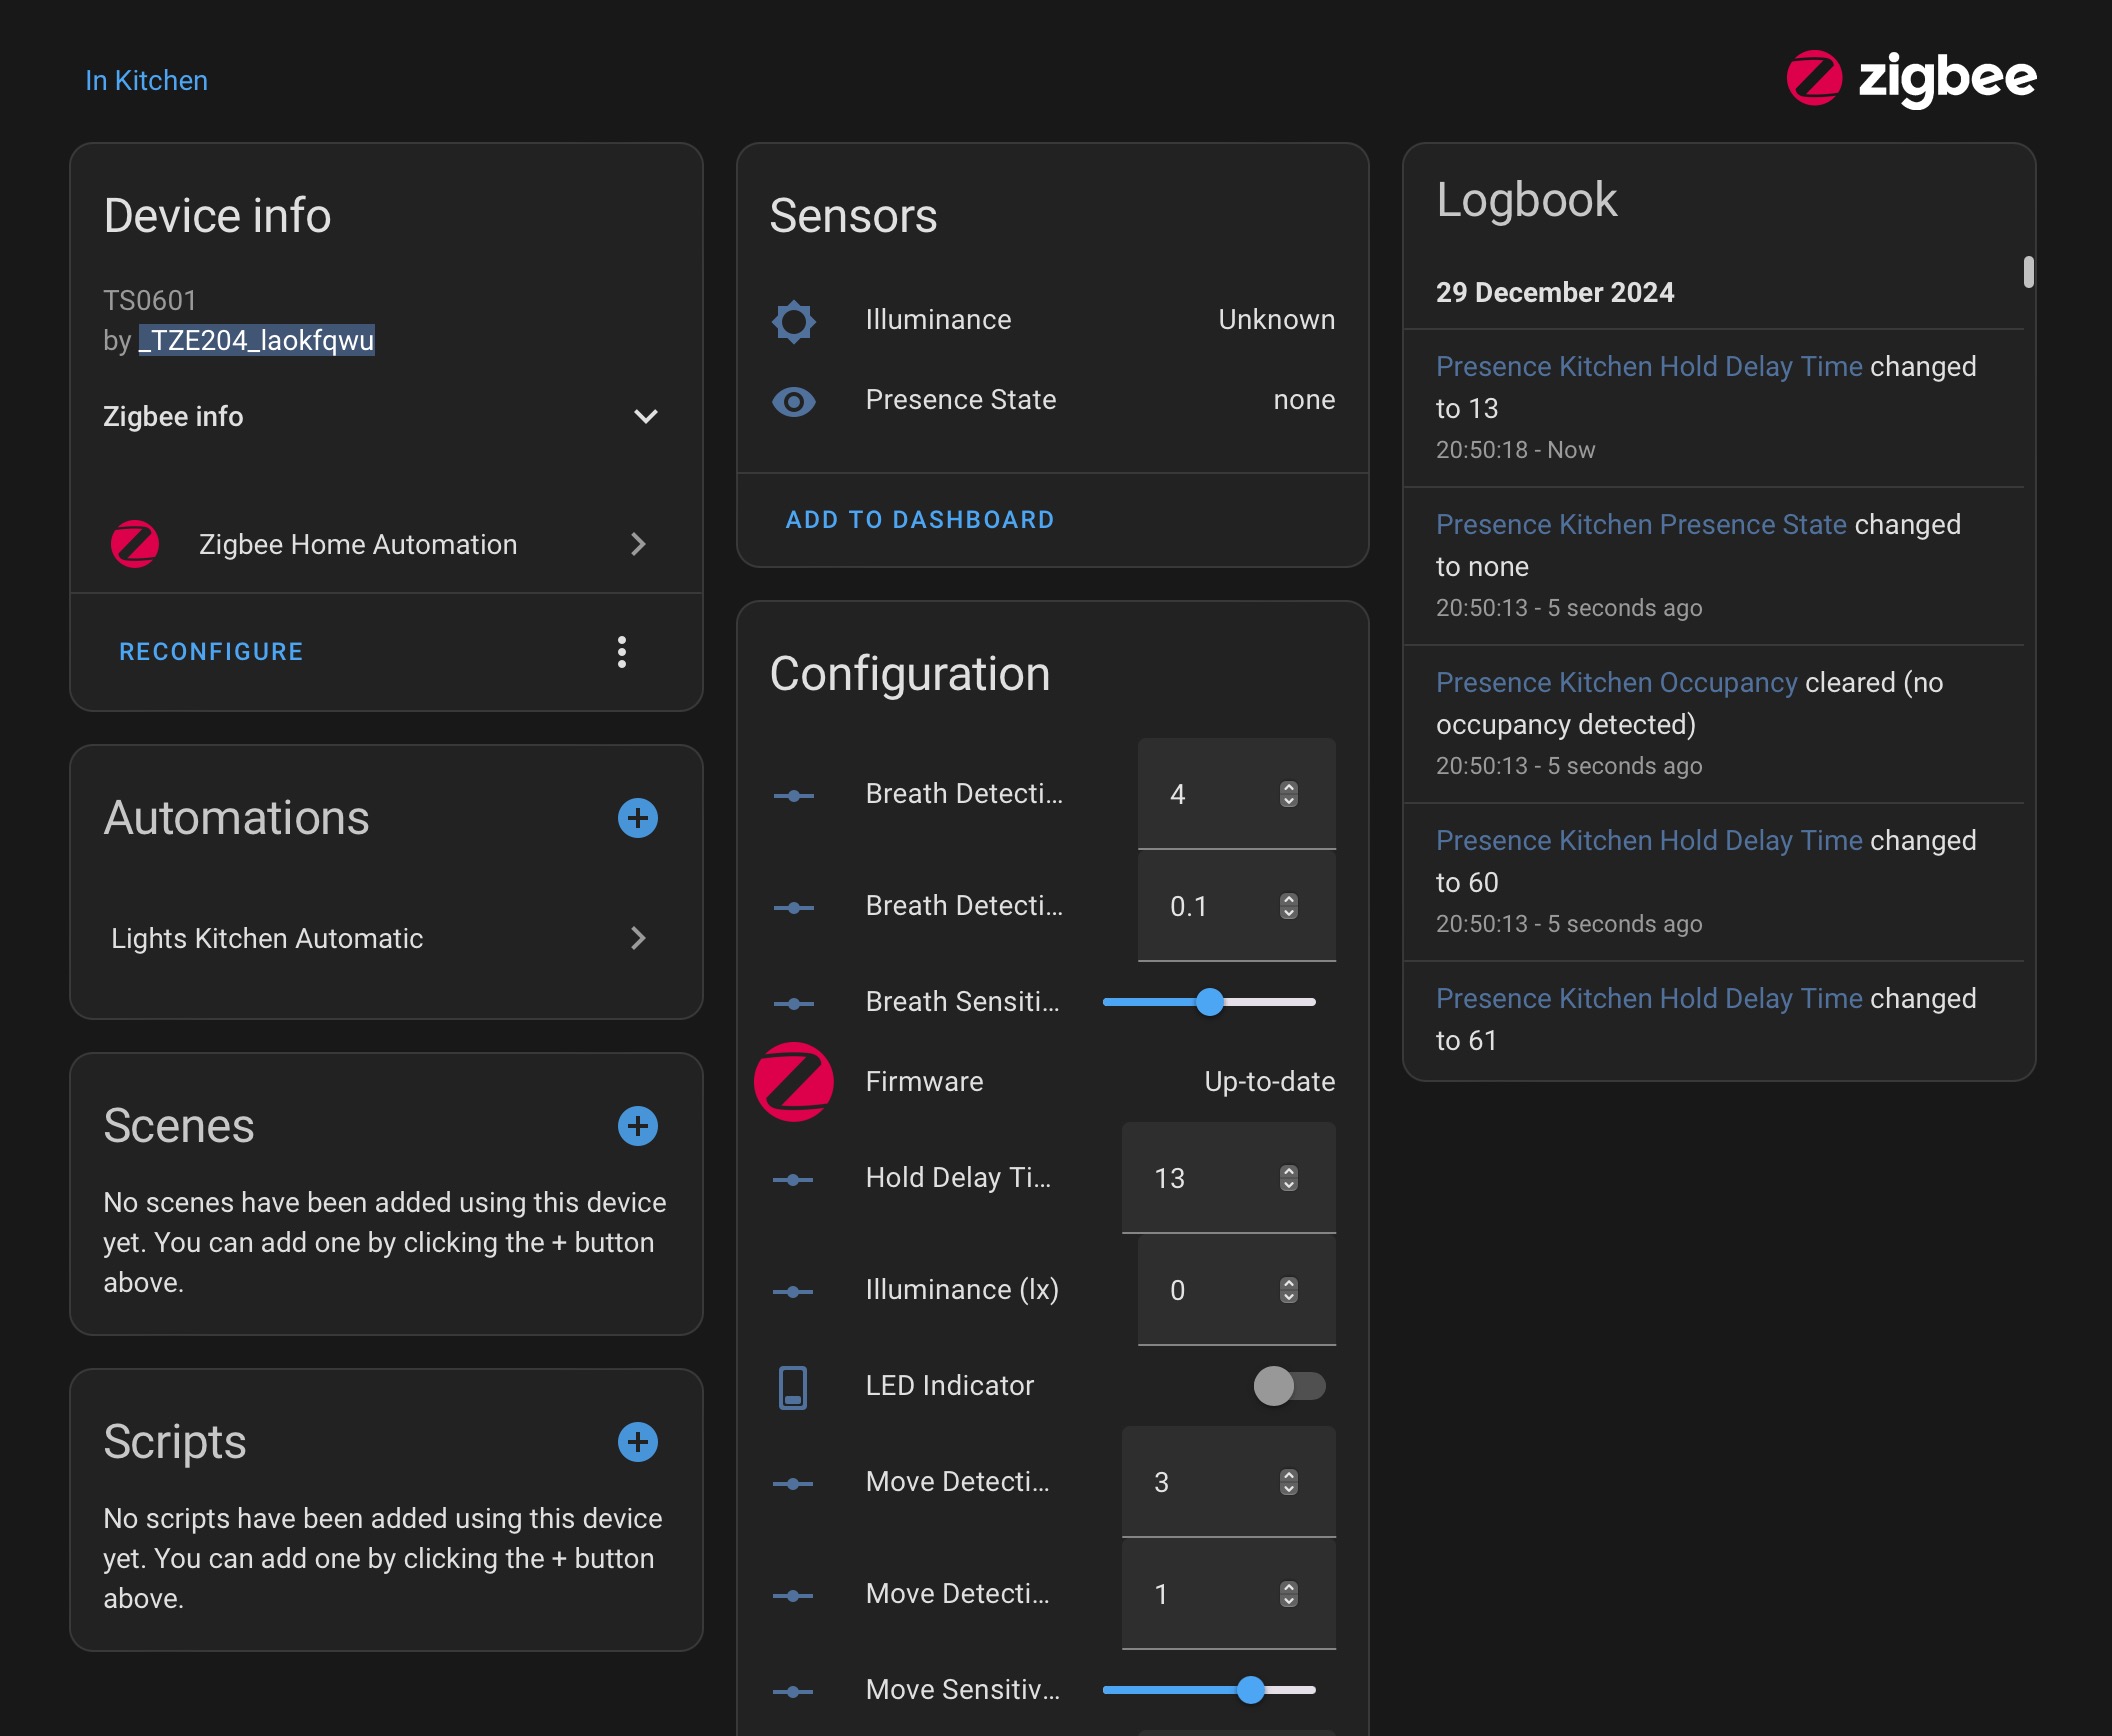
Task: Click the RECONFIGURE button
Action: click(210, 651)
